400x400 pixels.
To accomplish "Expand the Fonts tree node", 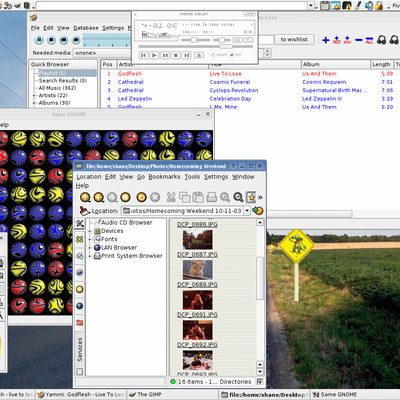I will [x=90, y=239].
